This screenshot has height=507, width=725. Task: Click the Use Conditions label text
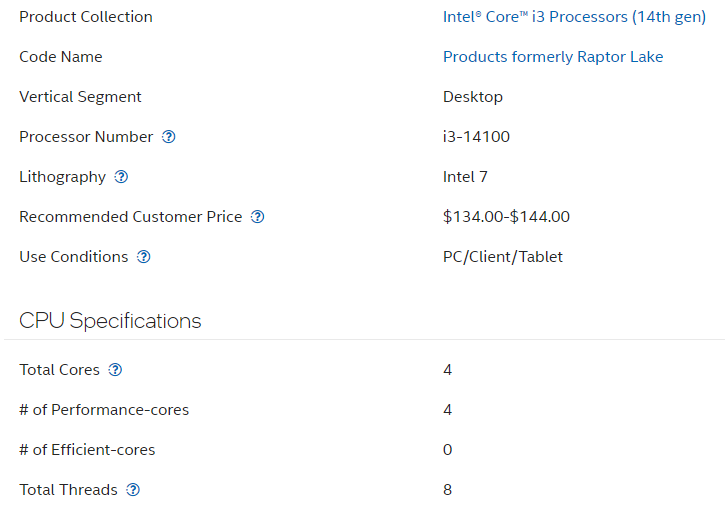click(x=74, y=257)
